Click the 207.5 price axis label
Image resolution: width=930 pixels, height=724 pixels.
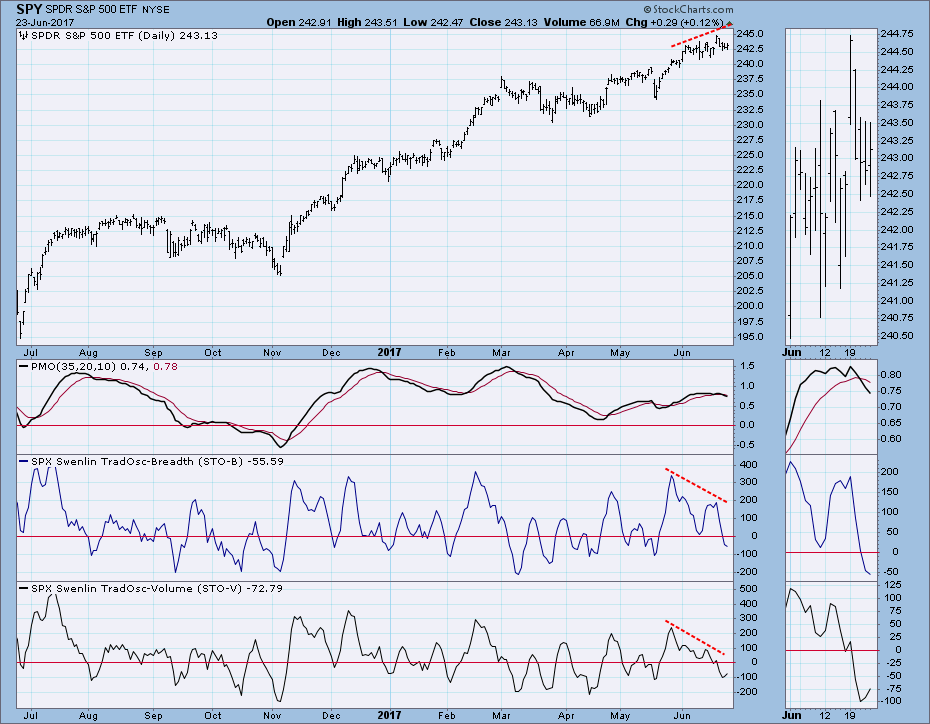750,261
